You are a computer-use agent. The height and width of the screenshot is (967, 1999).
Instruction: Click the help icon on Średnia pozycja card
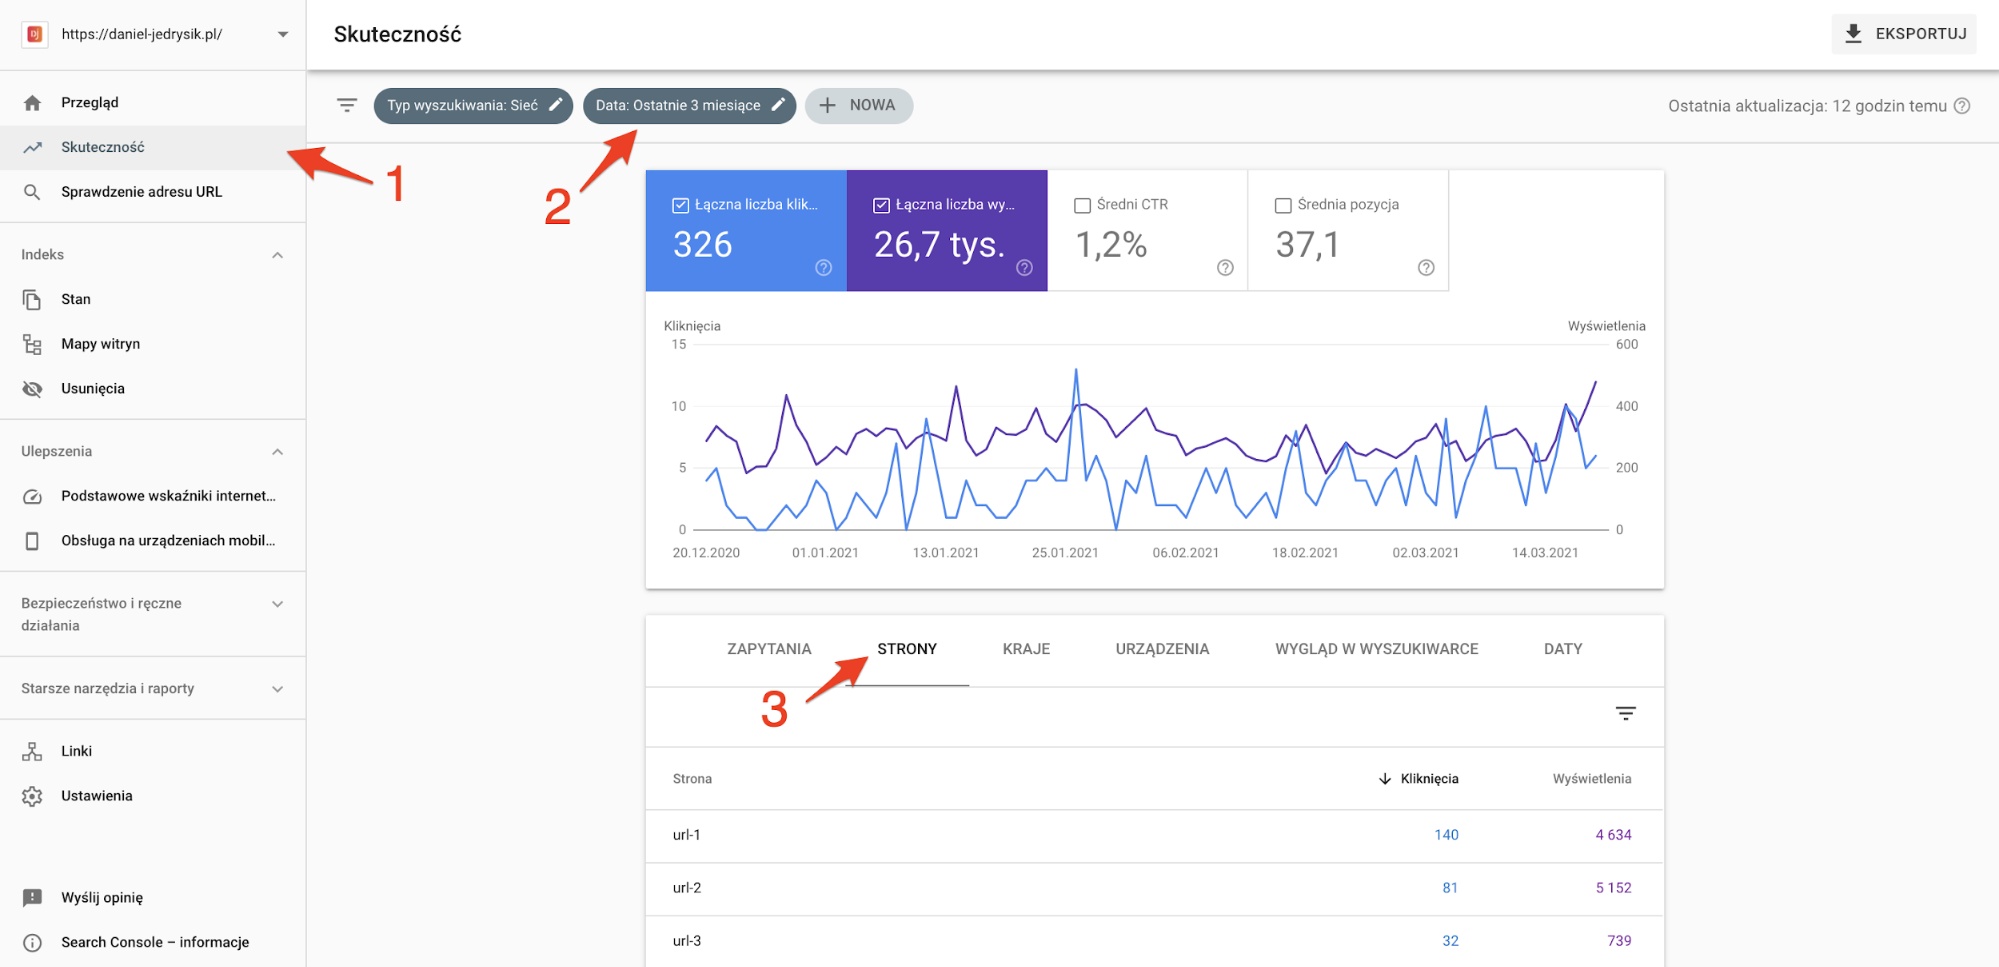pyautogui.click(x=1426, y=267)
